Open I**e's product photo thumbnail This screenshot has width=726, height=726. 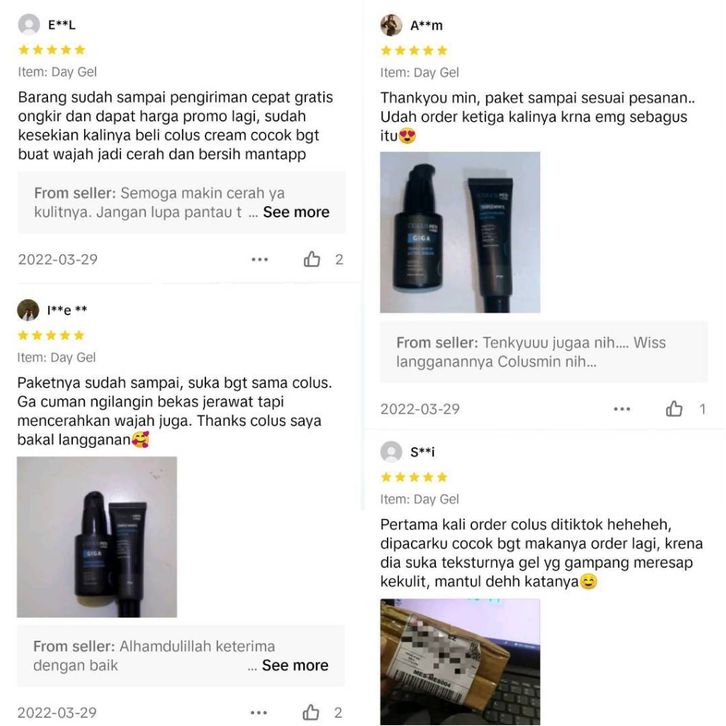tap(97, 537)
